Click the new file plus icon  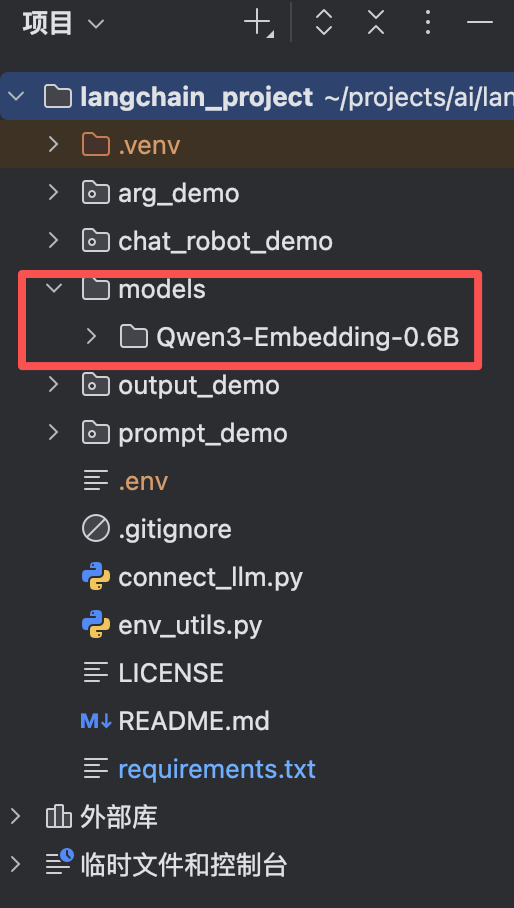tap(258, 24)
